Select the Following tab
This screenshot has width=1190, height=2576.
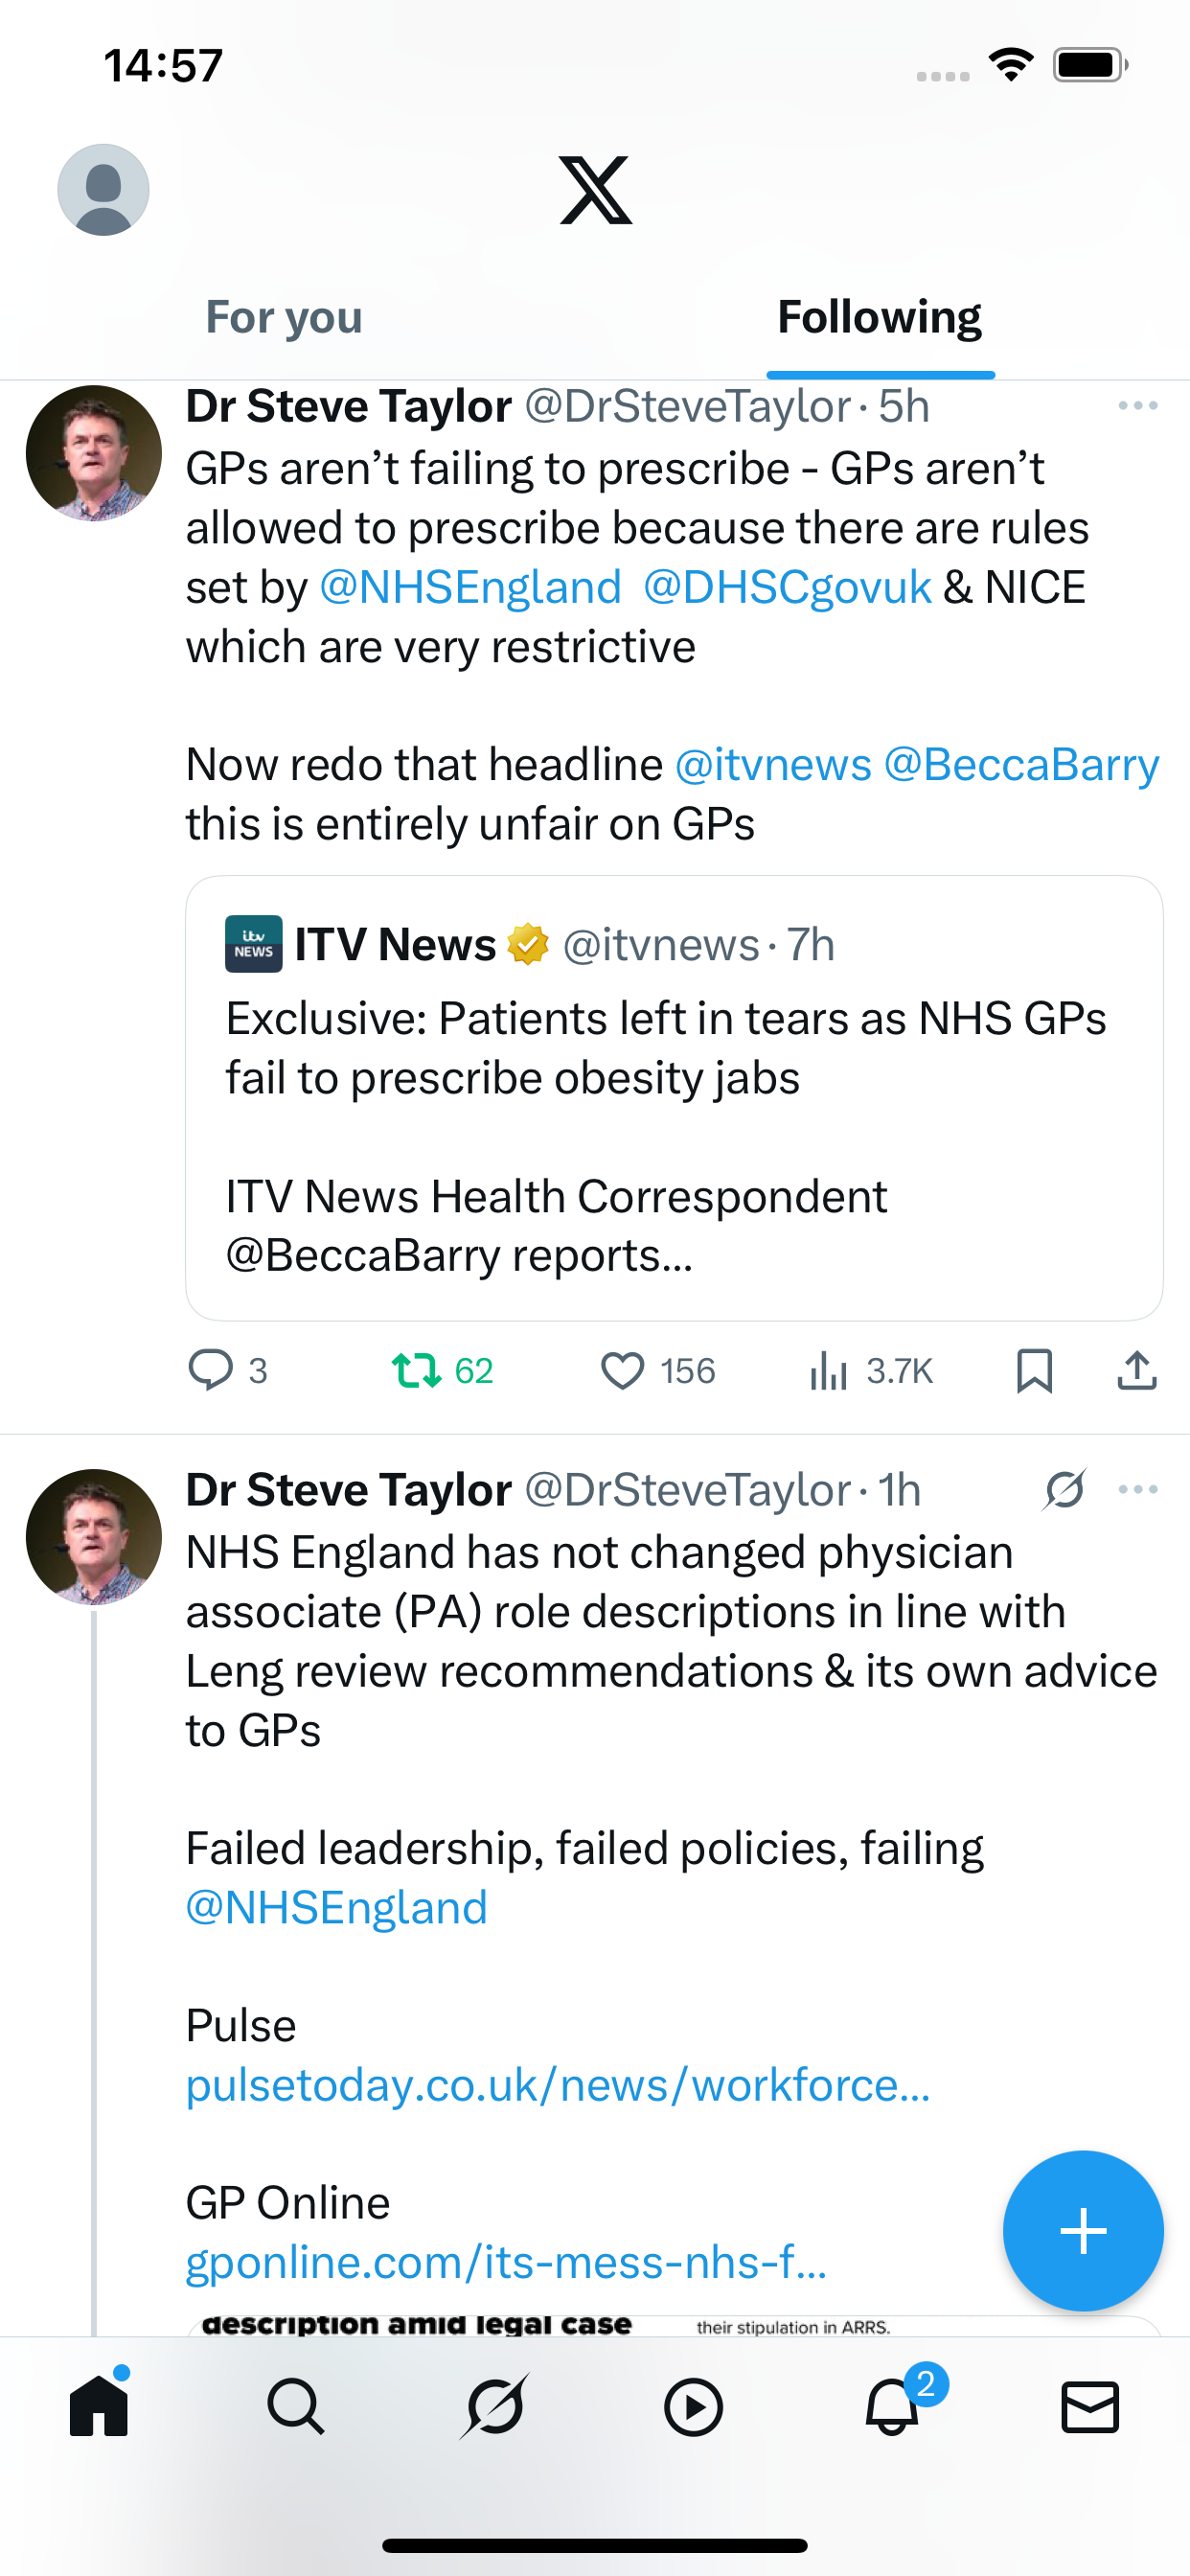[x=879, y=318]
